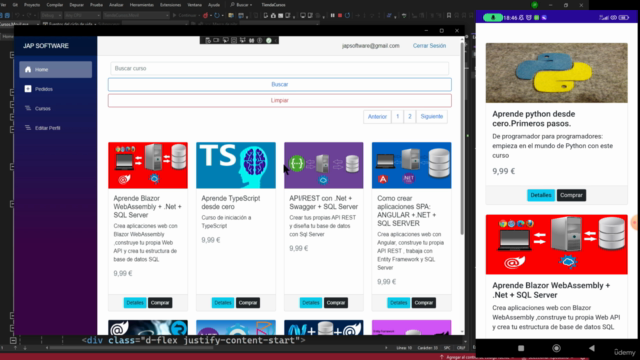640x360 pixels.
Task: Tap Detalles on the phone's Python course card
Action: 541,195
